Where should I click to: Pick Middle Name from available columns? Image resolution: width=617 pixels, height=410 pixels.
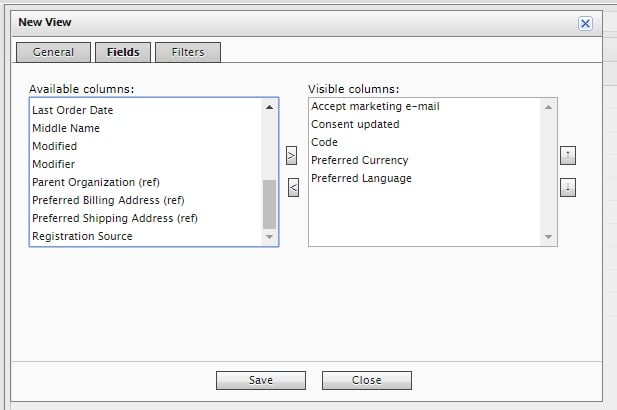pyautogui.click(x=66, y=128)
